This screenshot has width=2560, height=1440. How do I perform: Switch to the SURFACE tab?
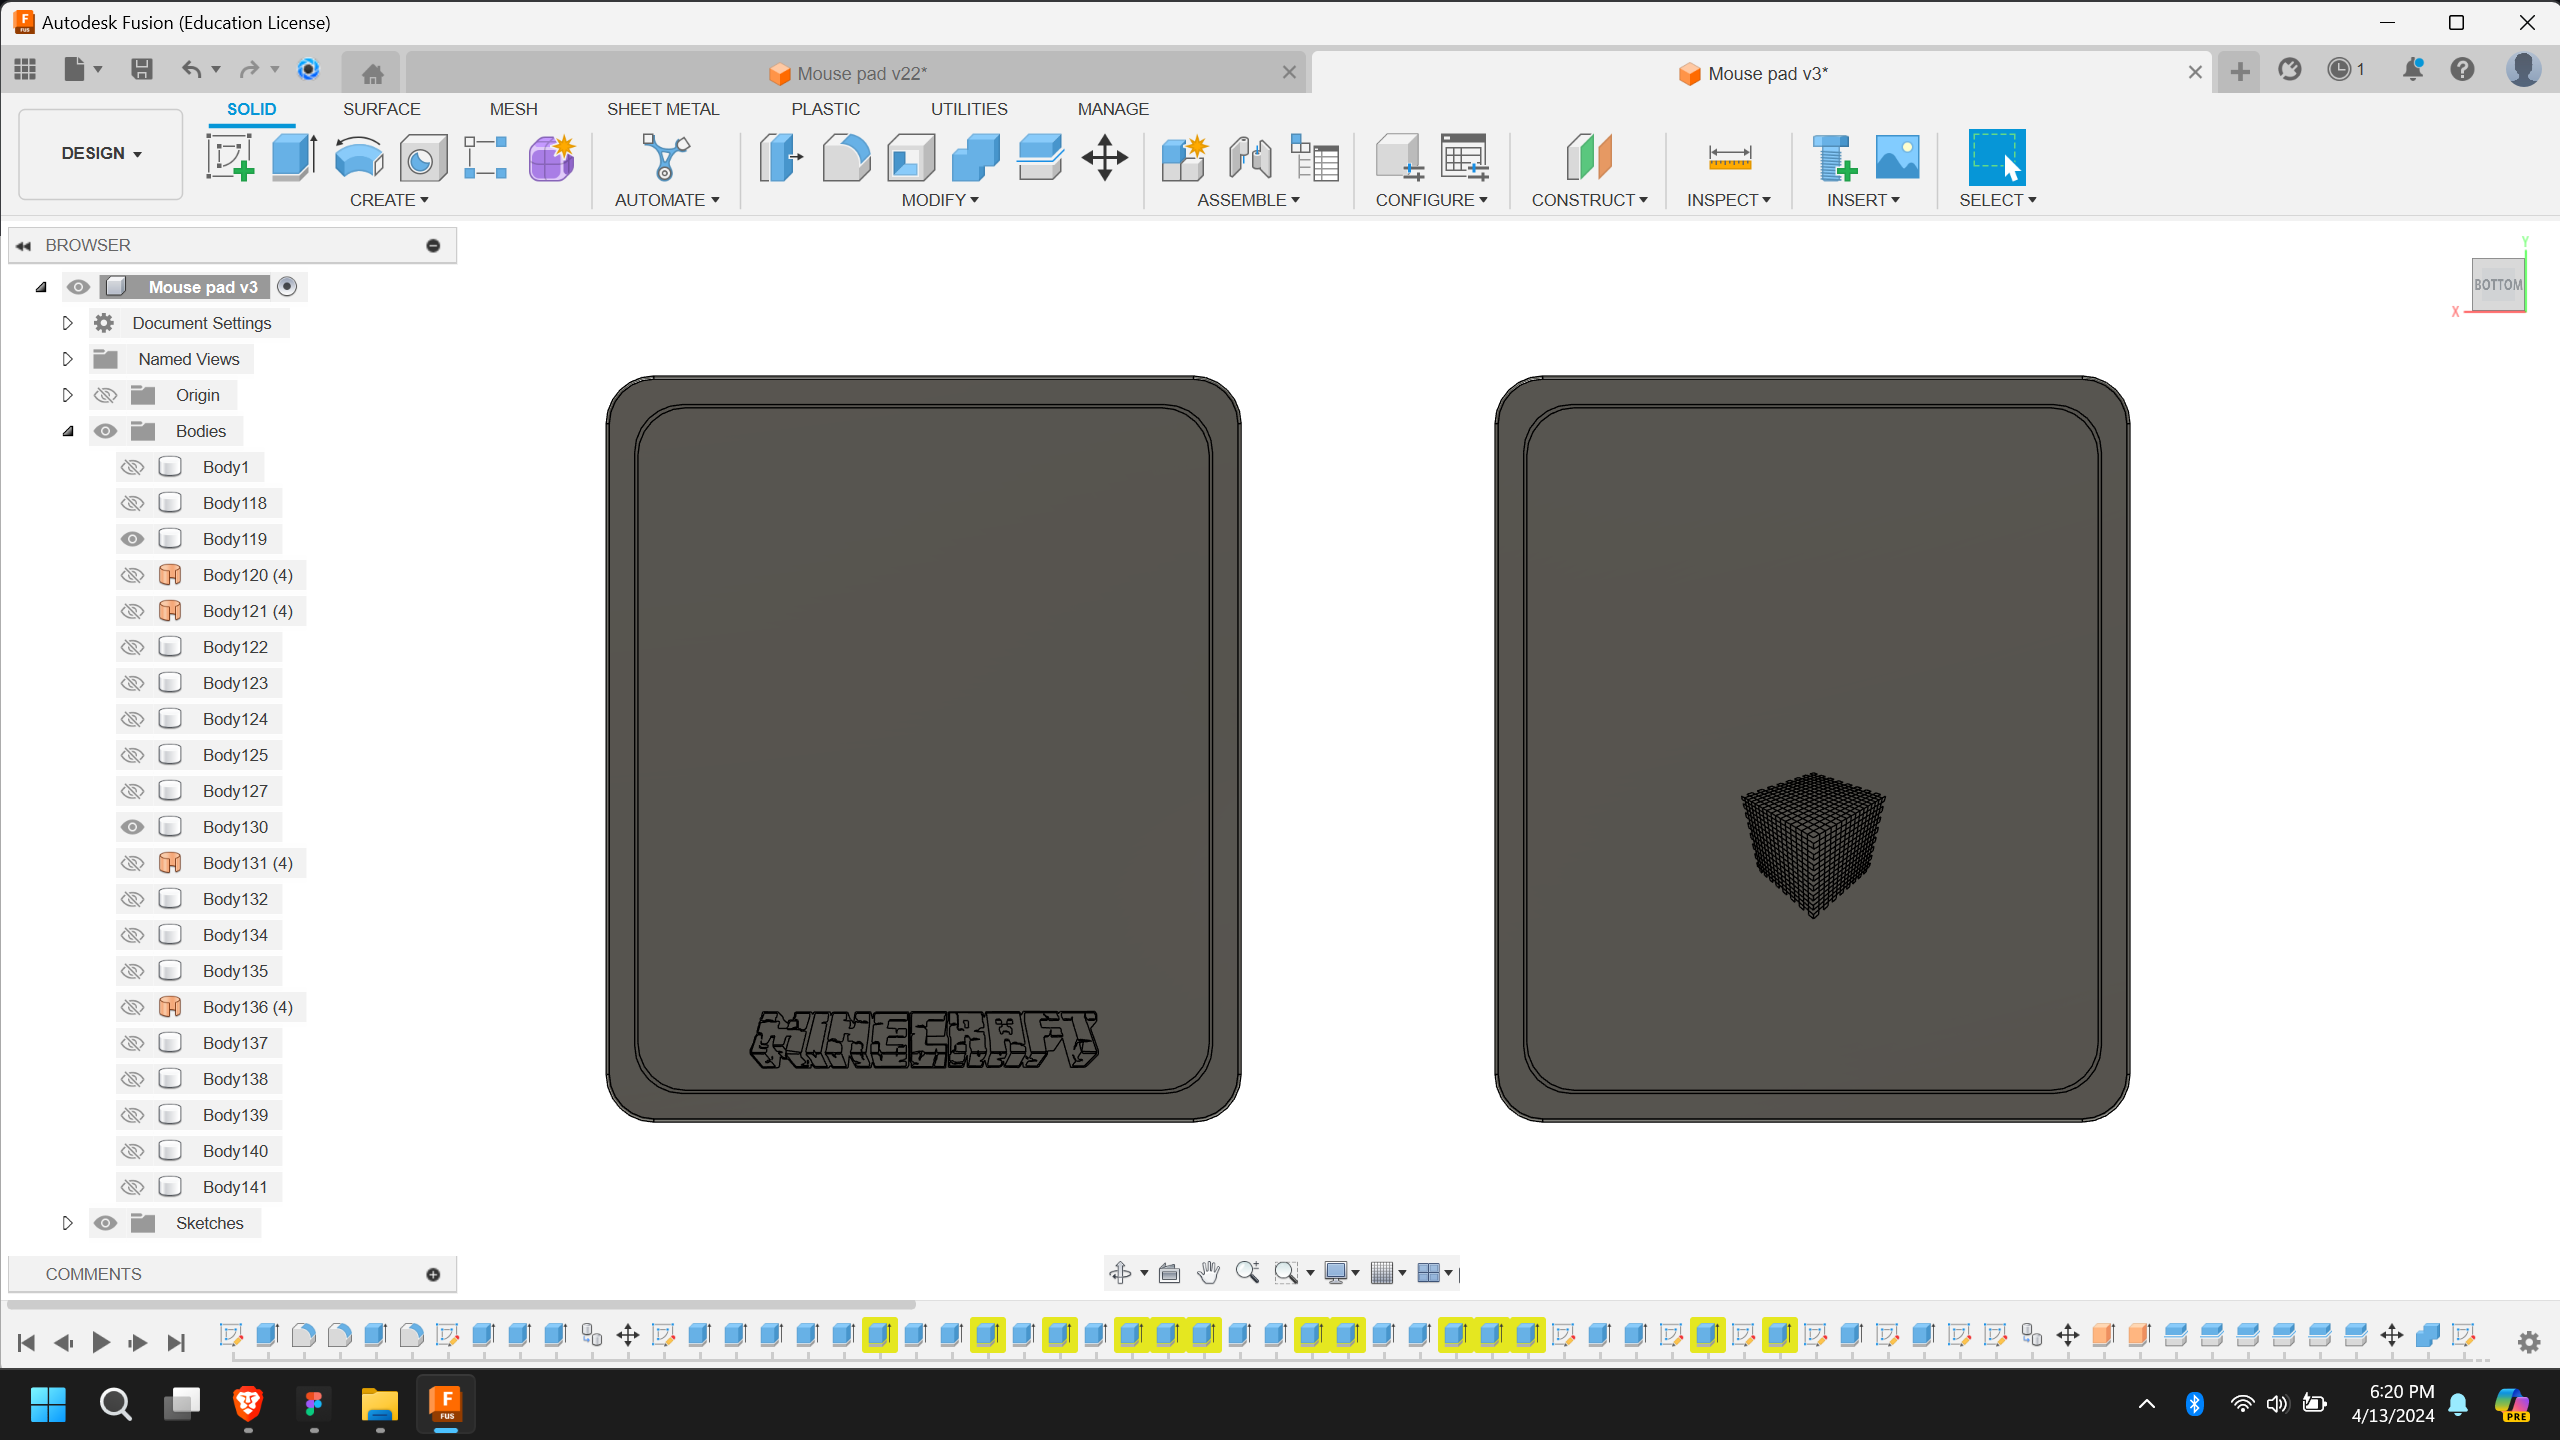point(382,109)
